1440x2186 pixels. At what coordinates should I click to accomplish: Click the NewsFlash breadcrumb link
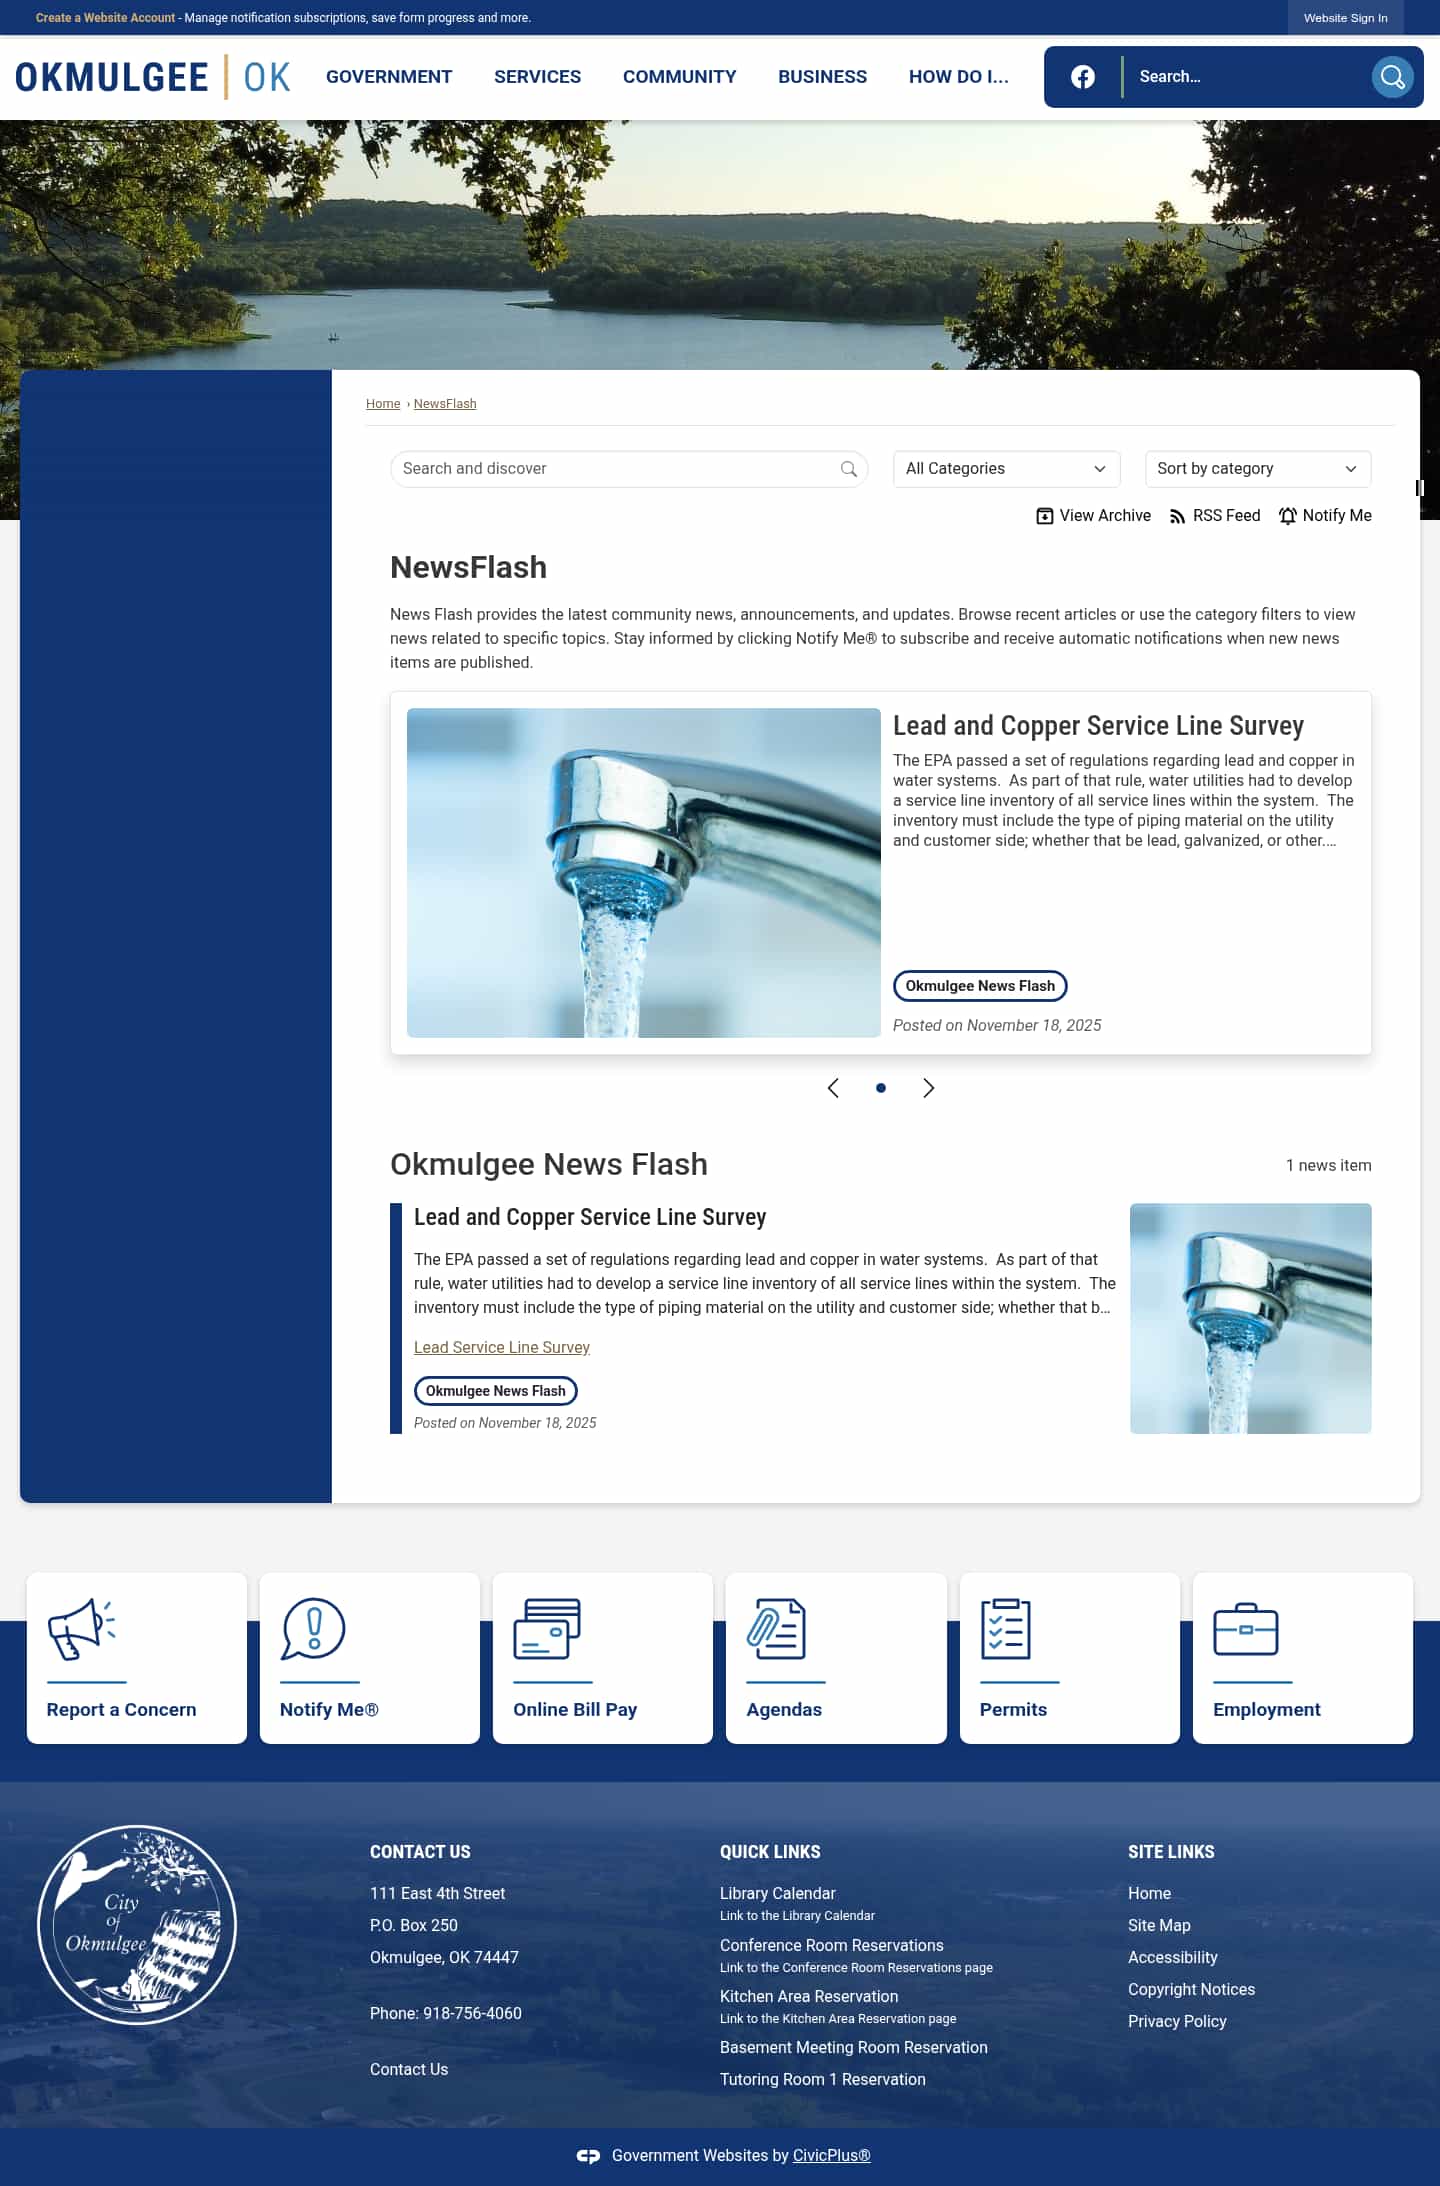445,404
